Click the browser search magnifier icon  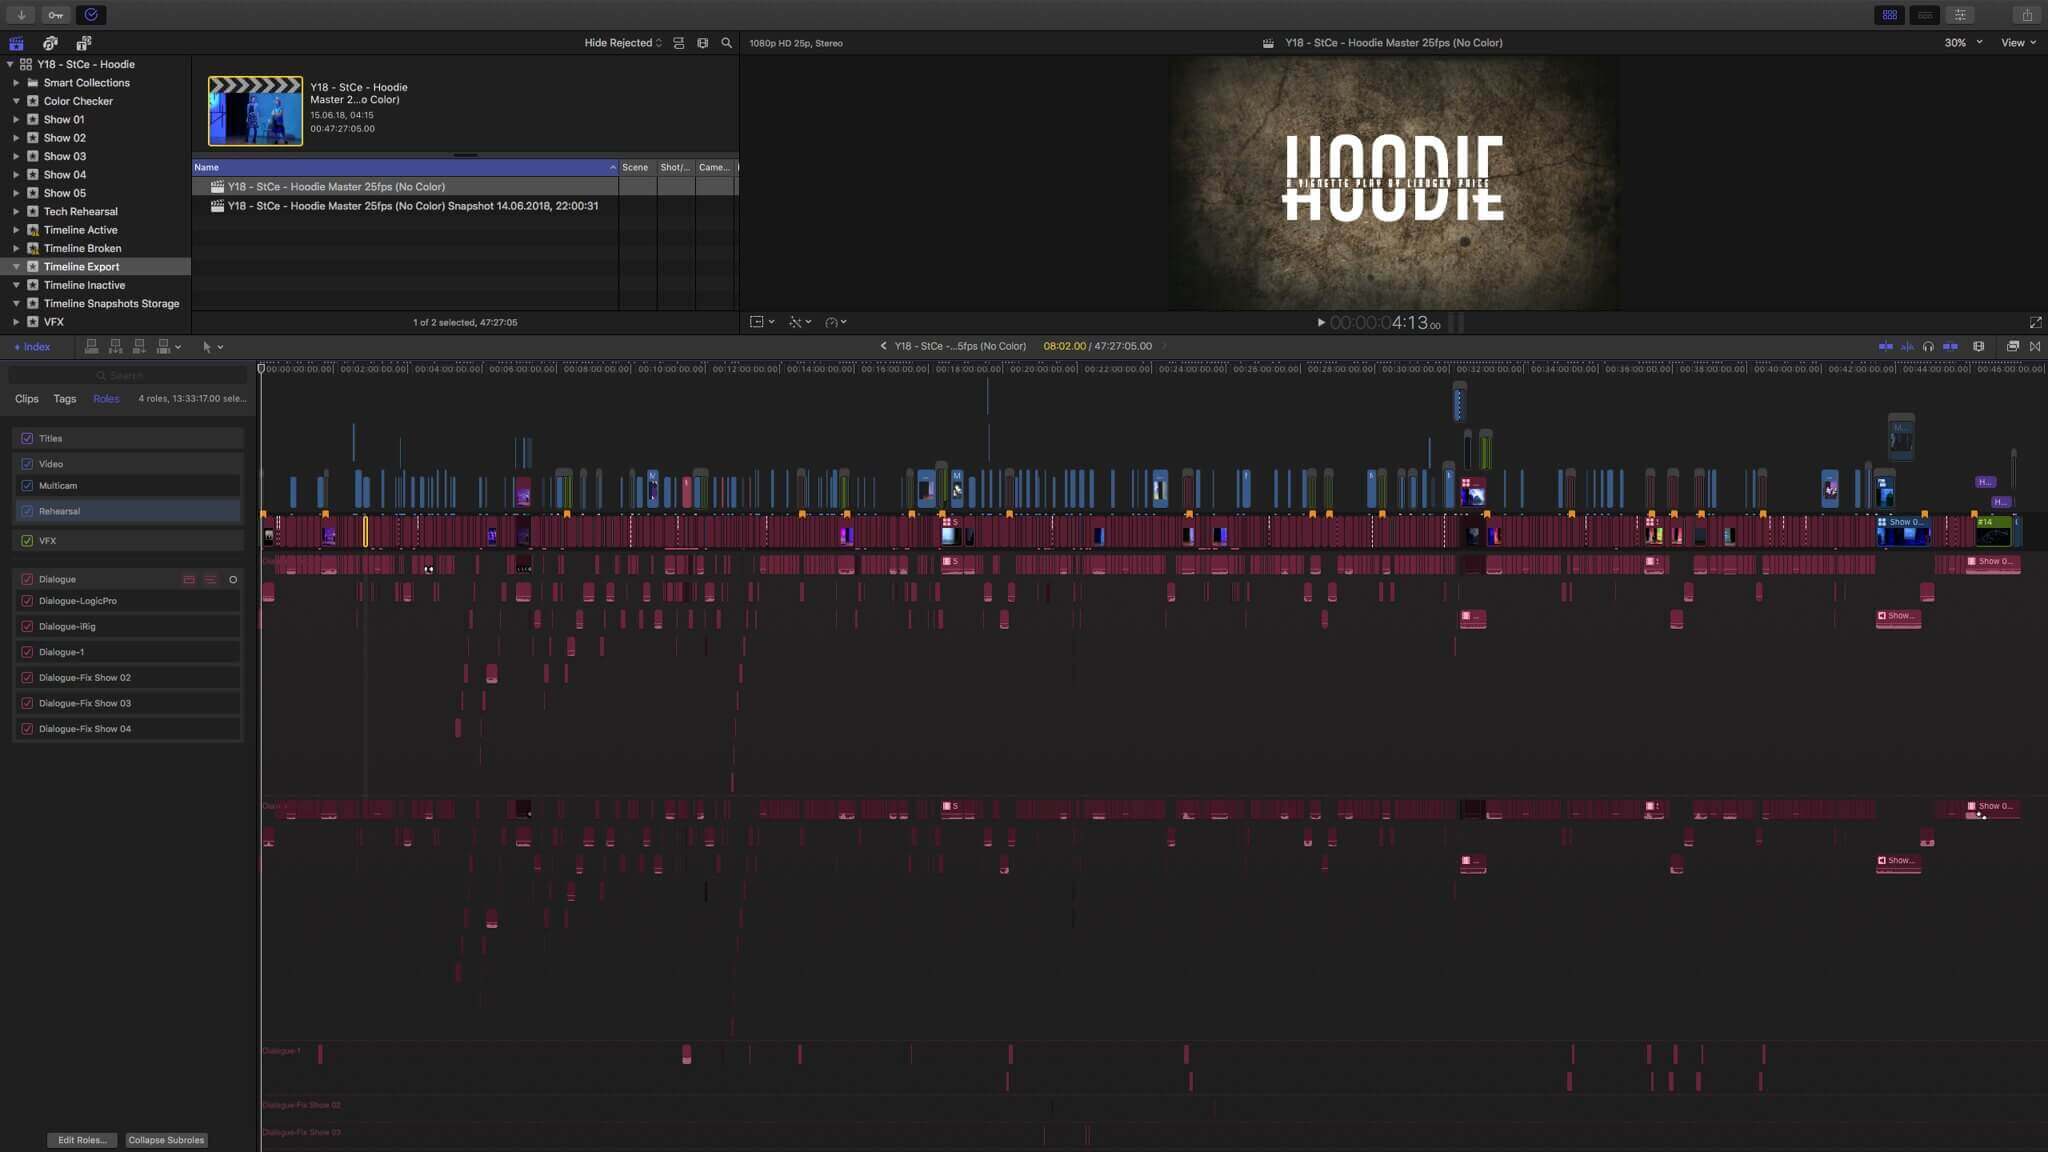coord(727,43)
